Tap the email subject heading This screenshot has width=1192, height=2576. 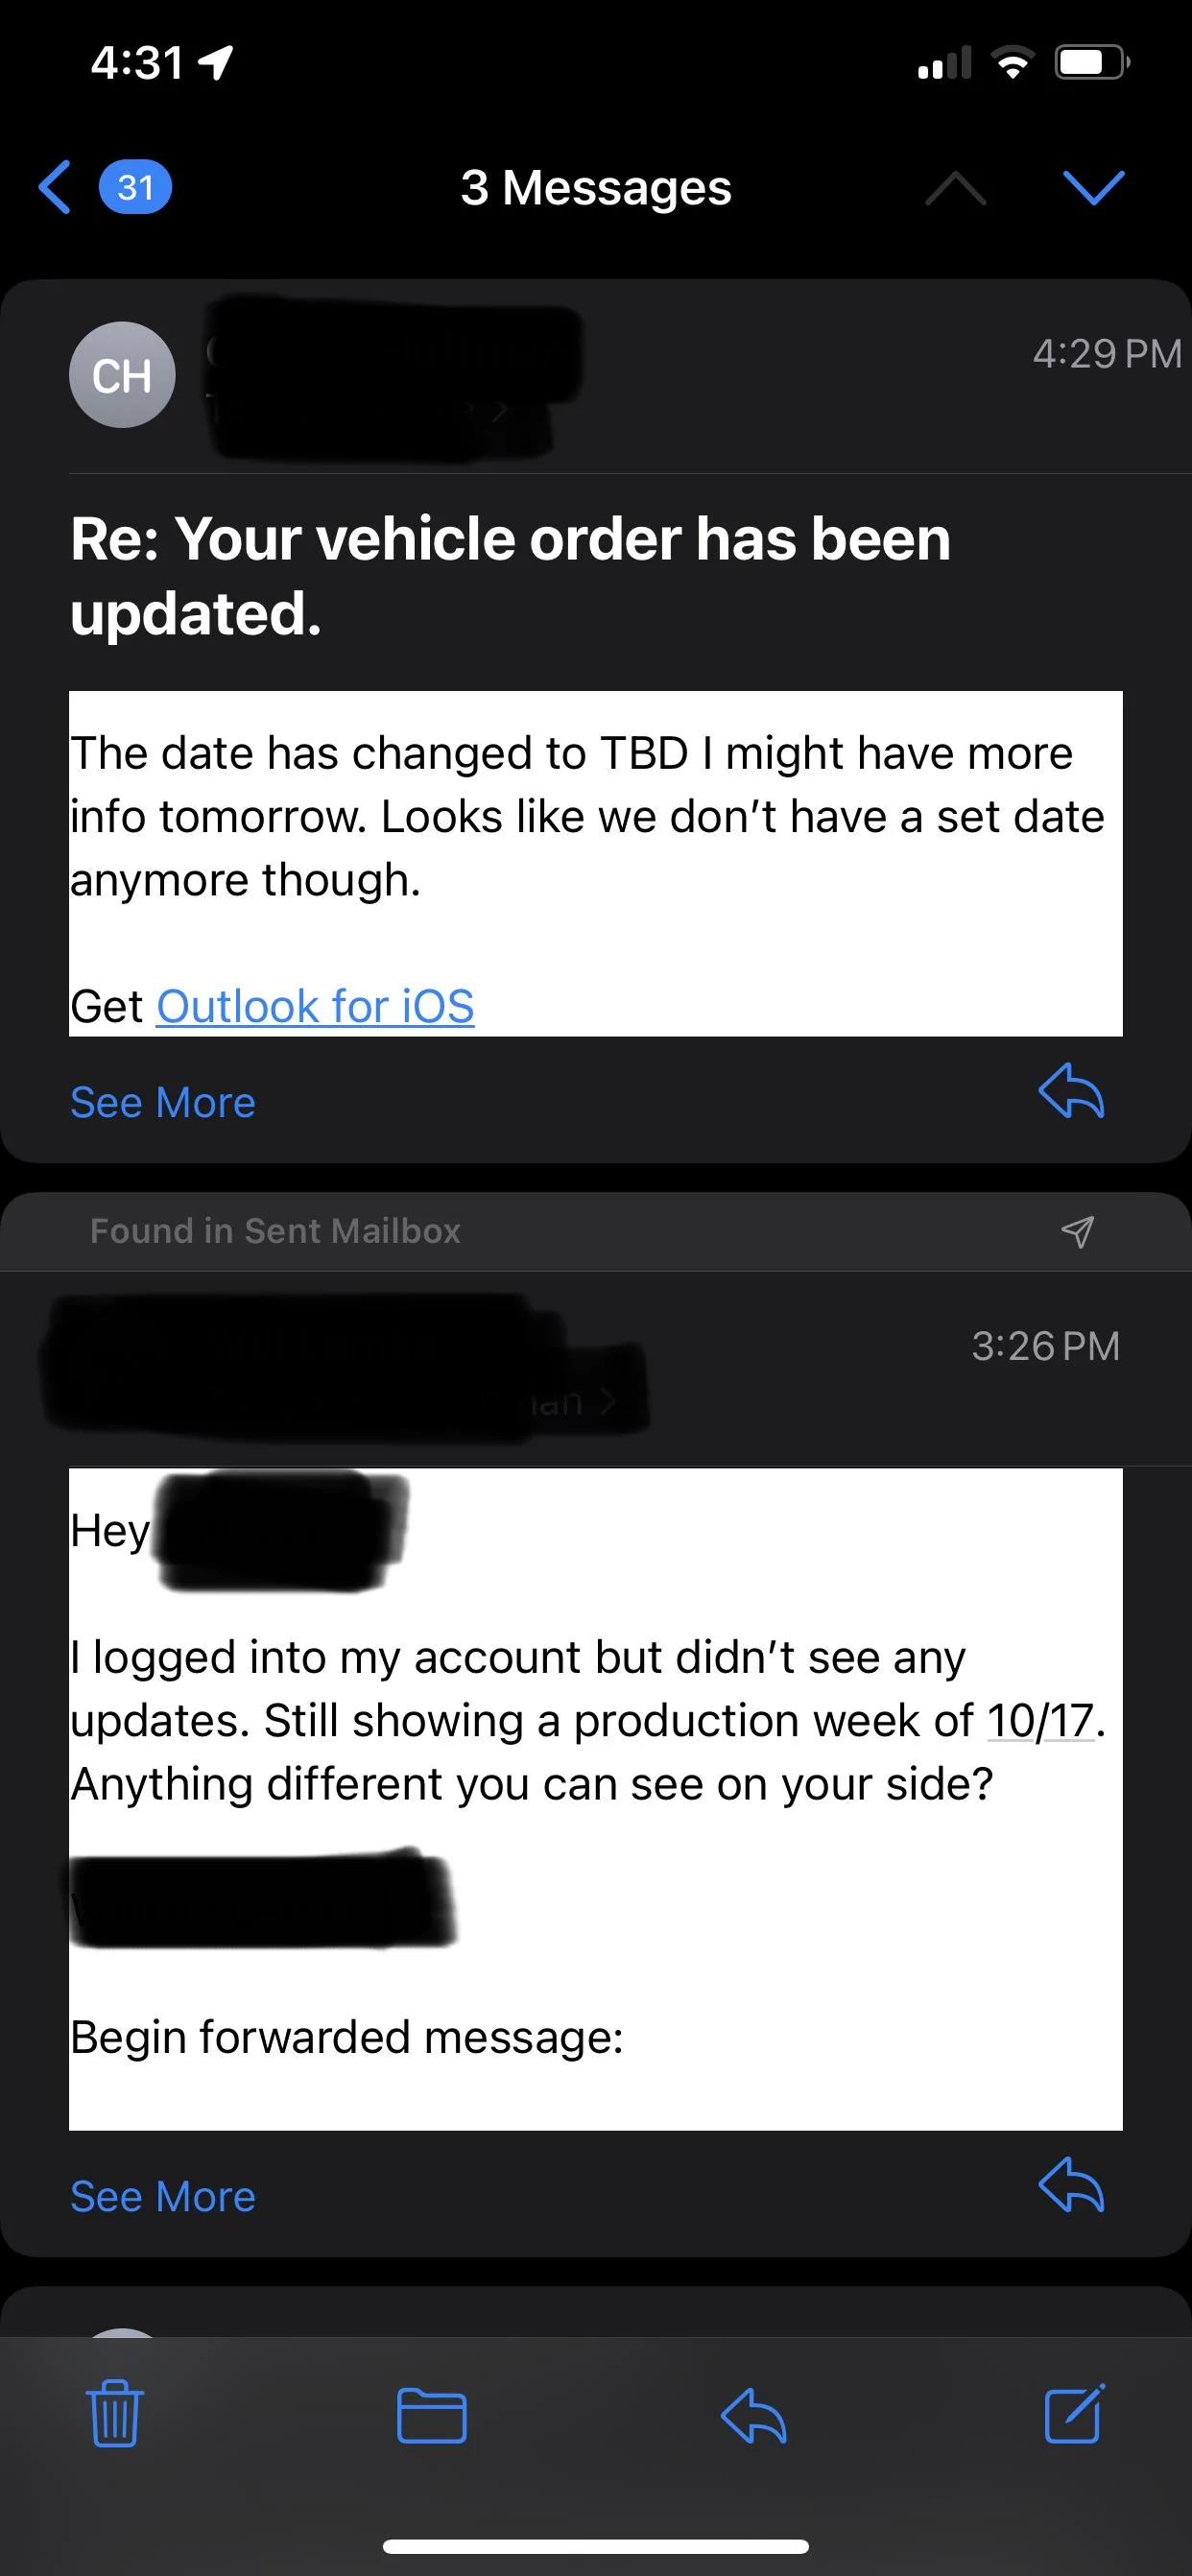(510, 575)
